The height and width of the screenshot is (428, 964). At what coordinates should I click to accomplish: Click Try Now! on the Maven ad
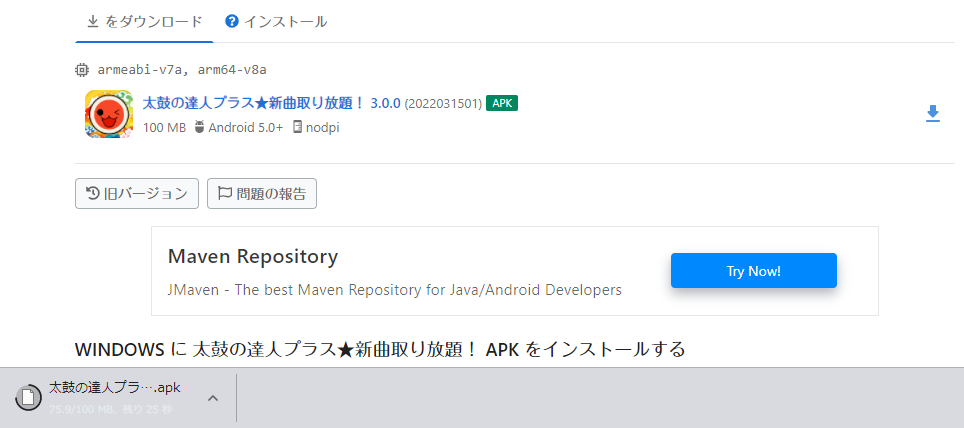click(x=754, y=271)
